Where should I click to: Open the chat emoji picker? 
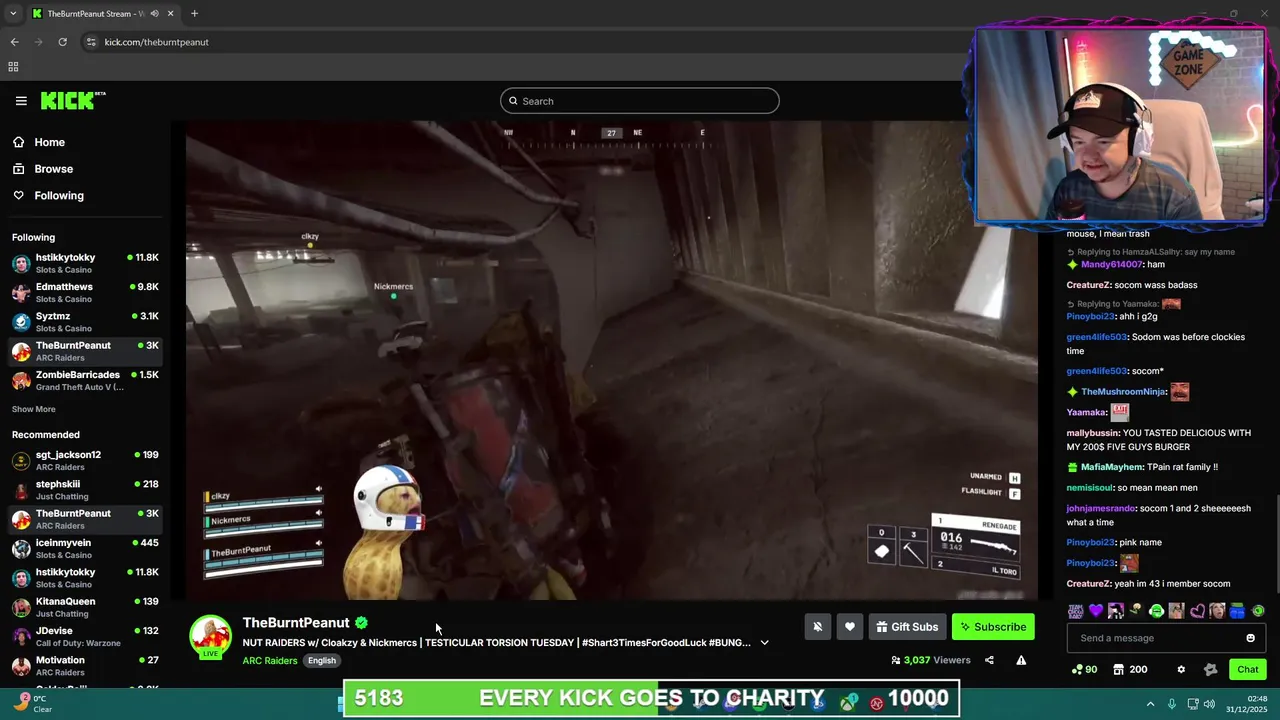click(1250, 638)
